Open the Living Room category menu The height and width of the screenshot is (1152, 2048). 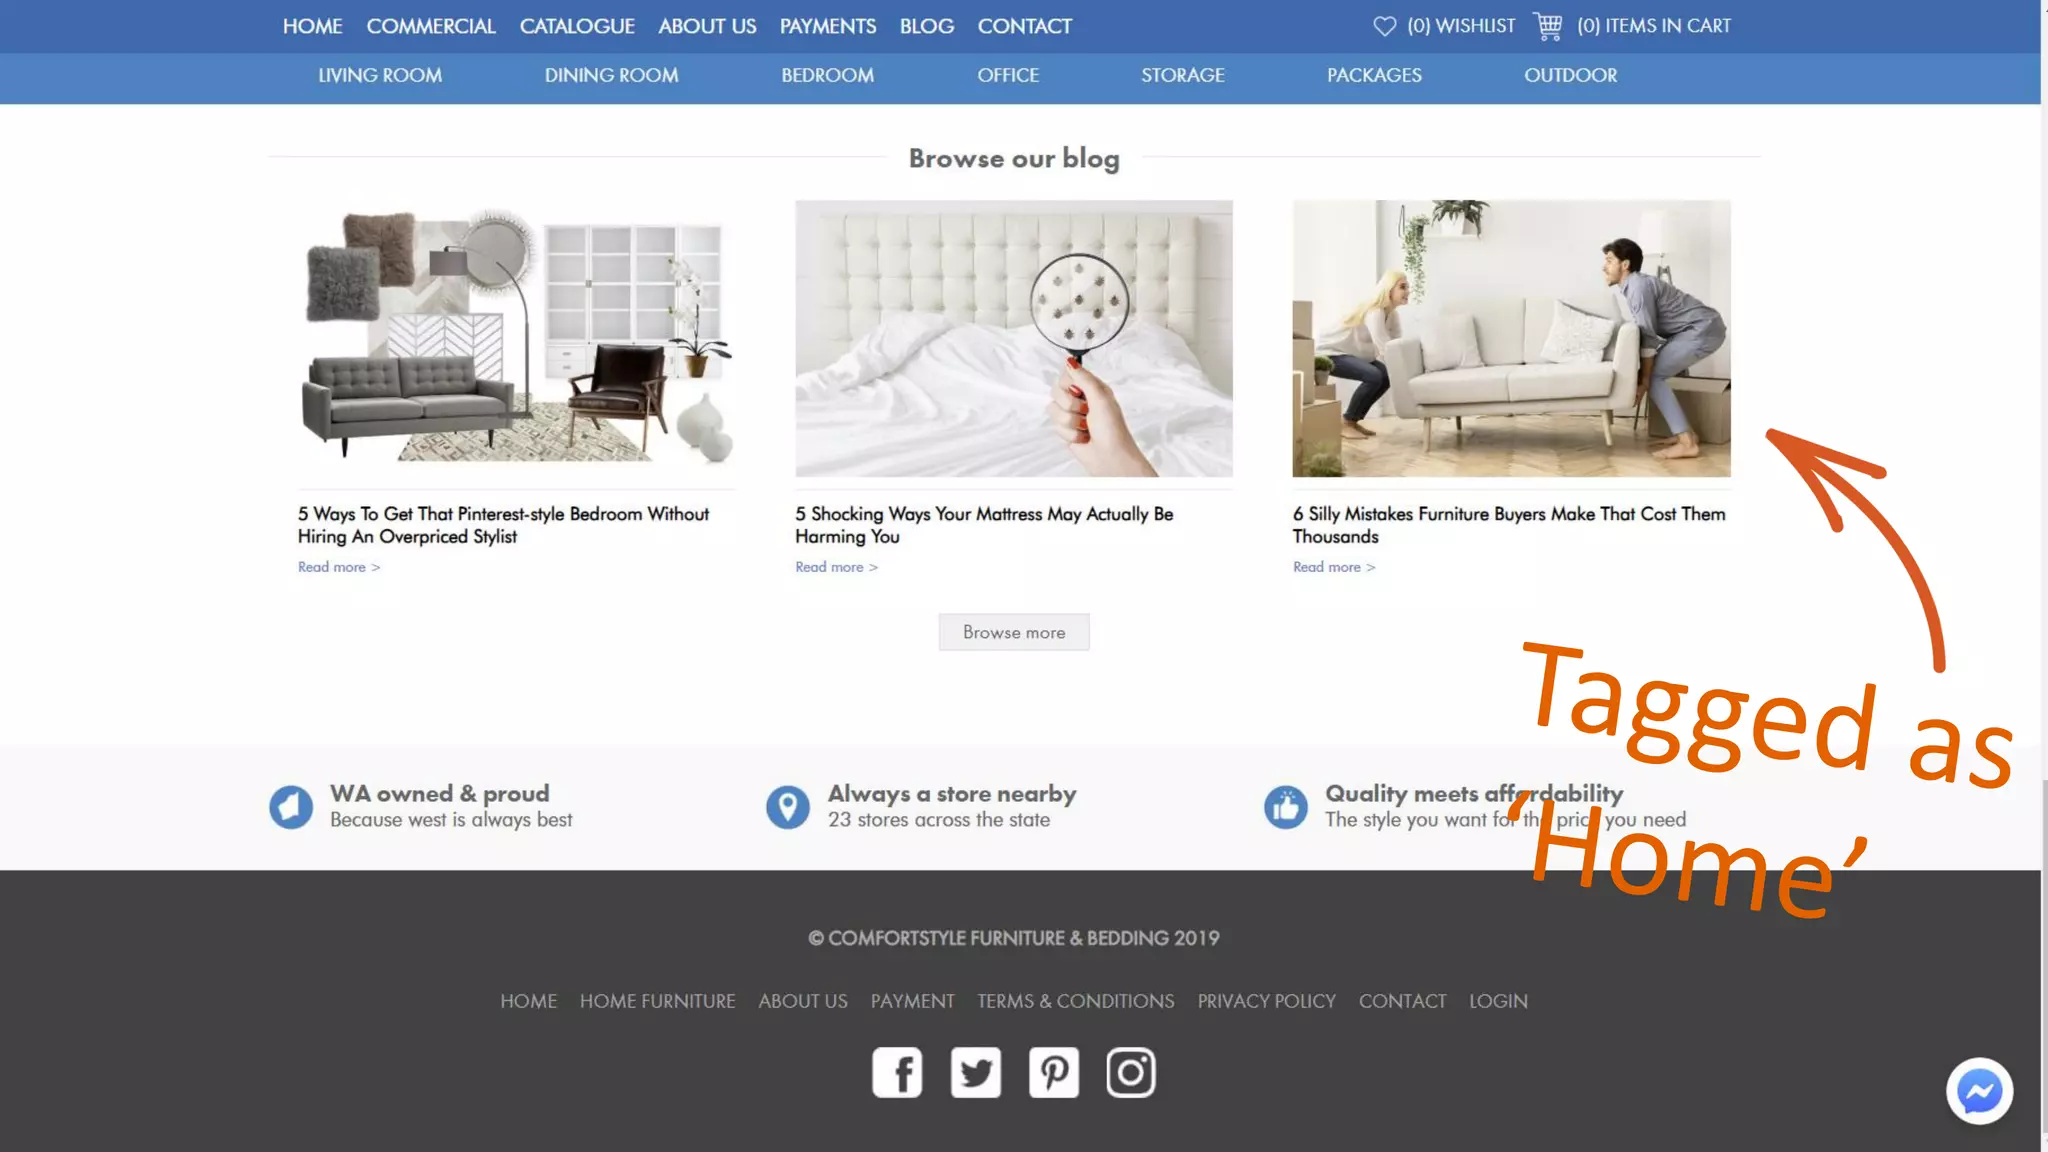tap(380, 76)
